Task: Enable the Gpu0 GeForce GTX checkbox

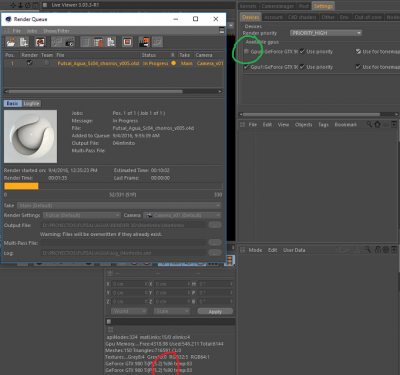Action: click(246, 51)
